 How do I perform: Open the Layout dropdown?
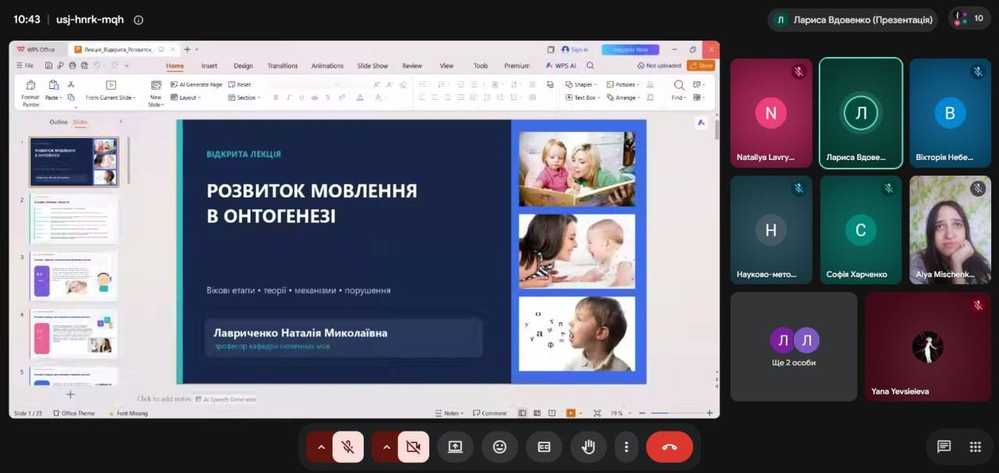(186, 98)
